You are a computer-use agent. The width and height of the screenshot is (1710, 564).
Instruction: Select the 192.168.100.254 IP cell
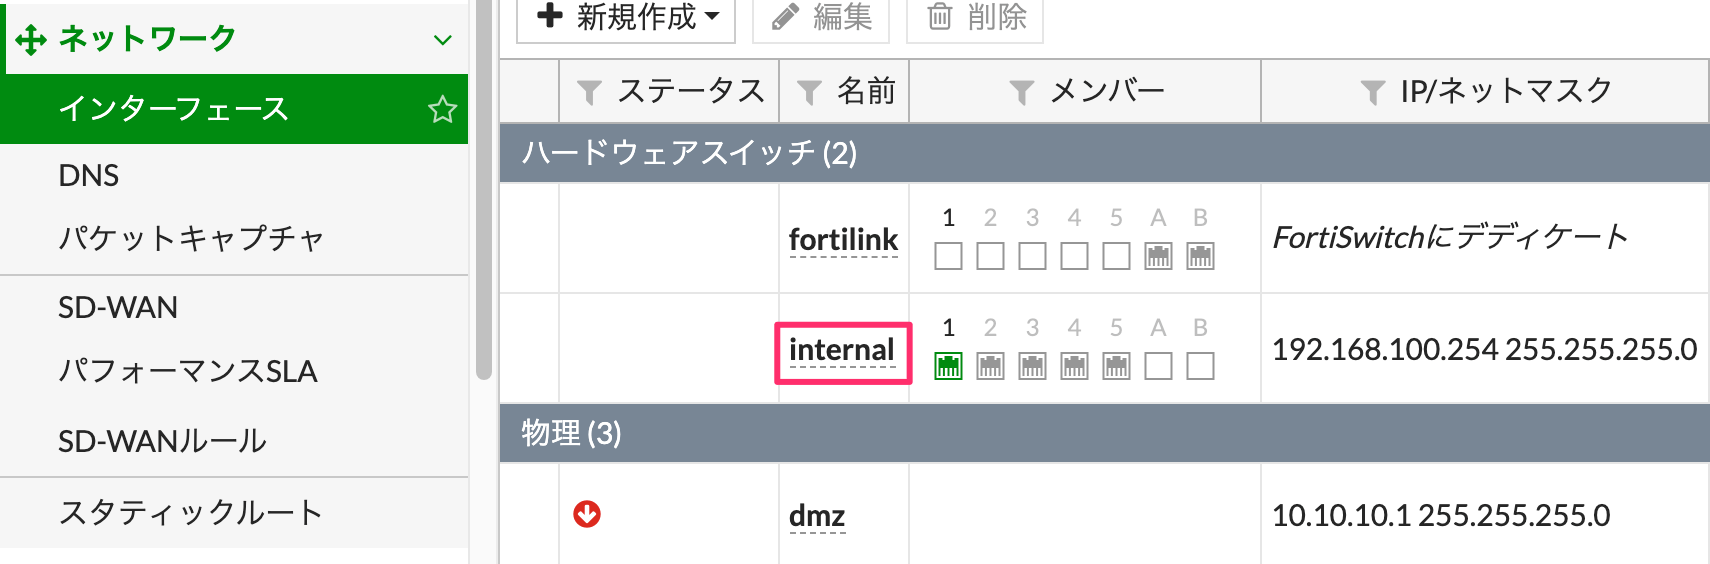point(1484,350)
